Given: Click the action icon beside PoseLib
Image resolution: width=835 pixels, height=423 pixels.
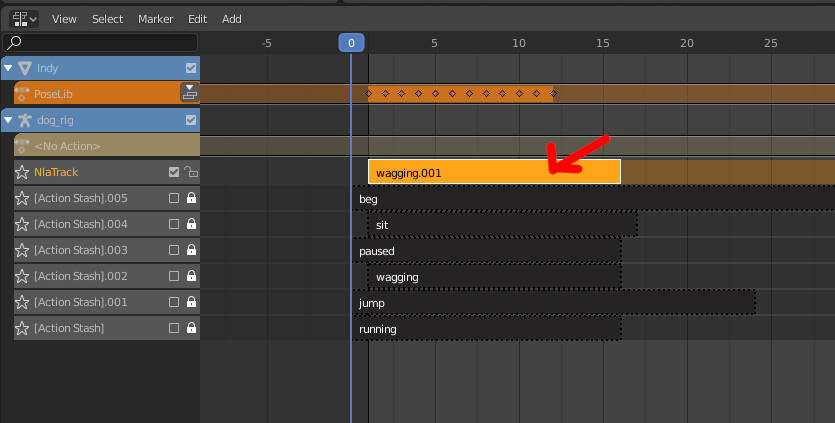Looking at the screenshot, I should [22, 94].
